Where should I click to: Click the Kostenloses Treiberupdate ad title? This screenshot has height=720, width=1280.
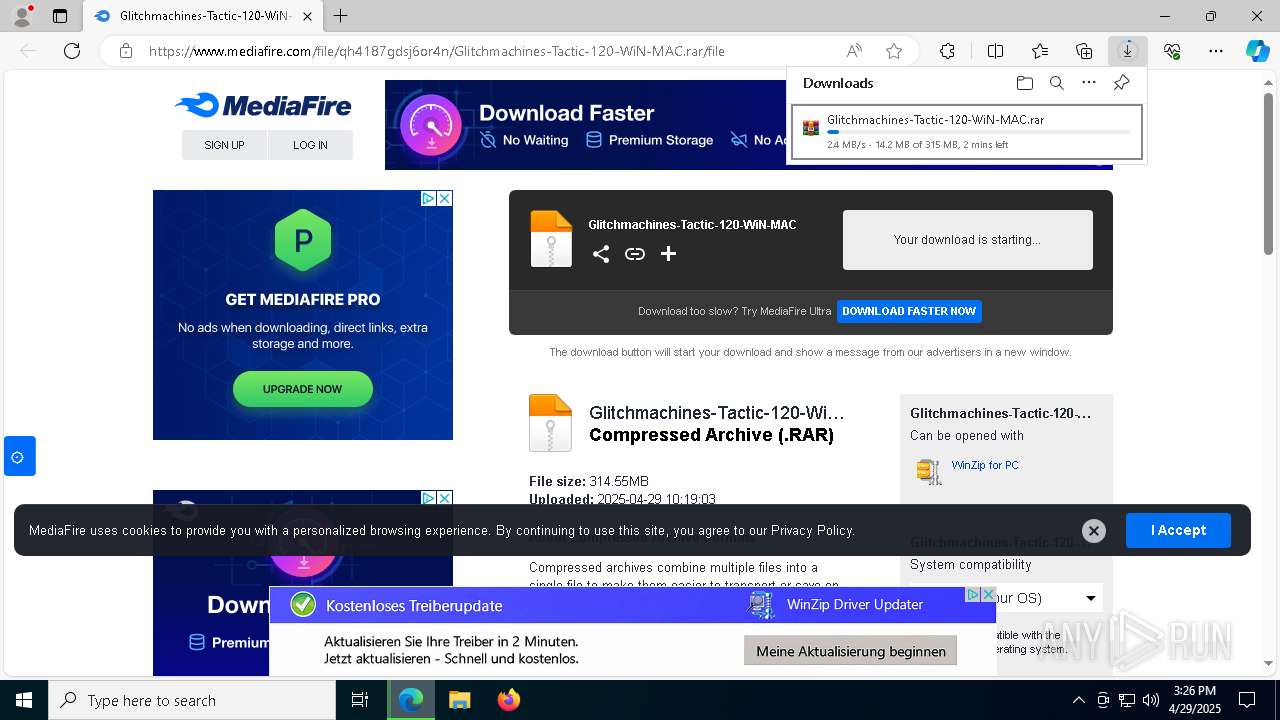click(414, 605)
